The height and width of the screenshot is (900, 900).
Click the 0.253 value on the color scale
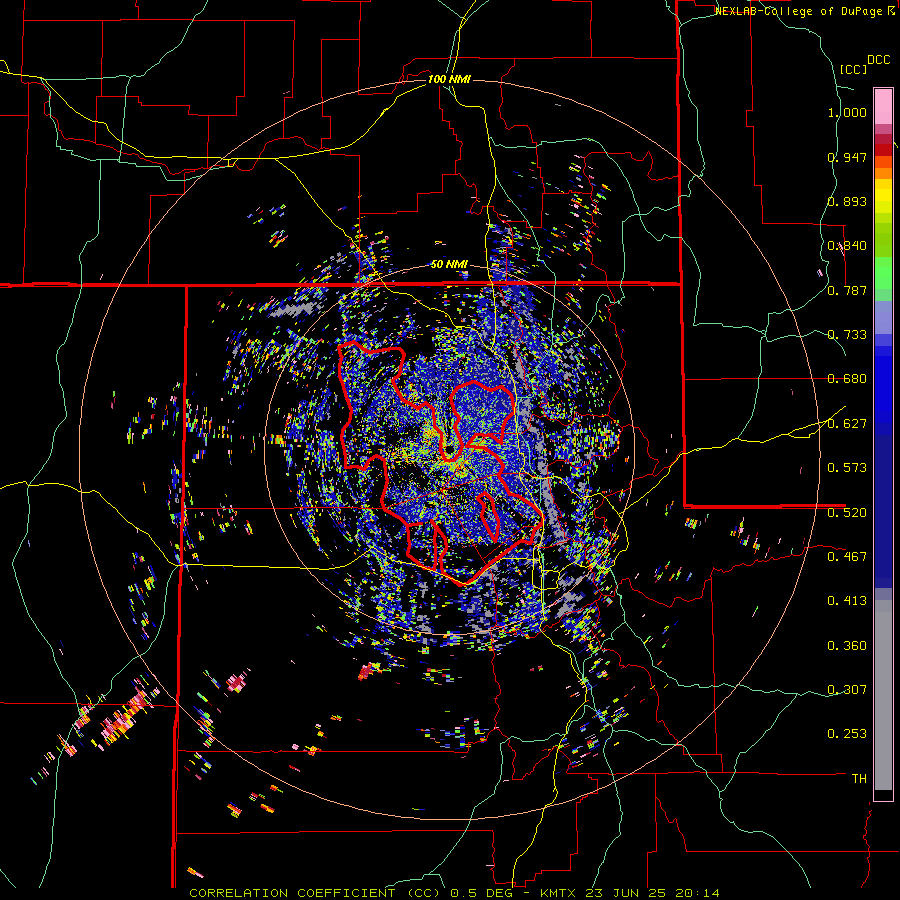(x=847, y=734)
